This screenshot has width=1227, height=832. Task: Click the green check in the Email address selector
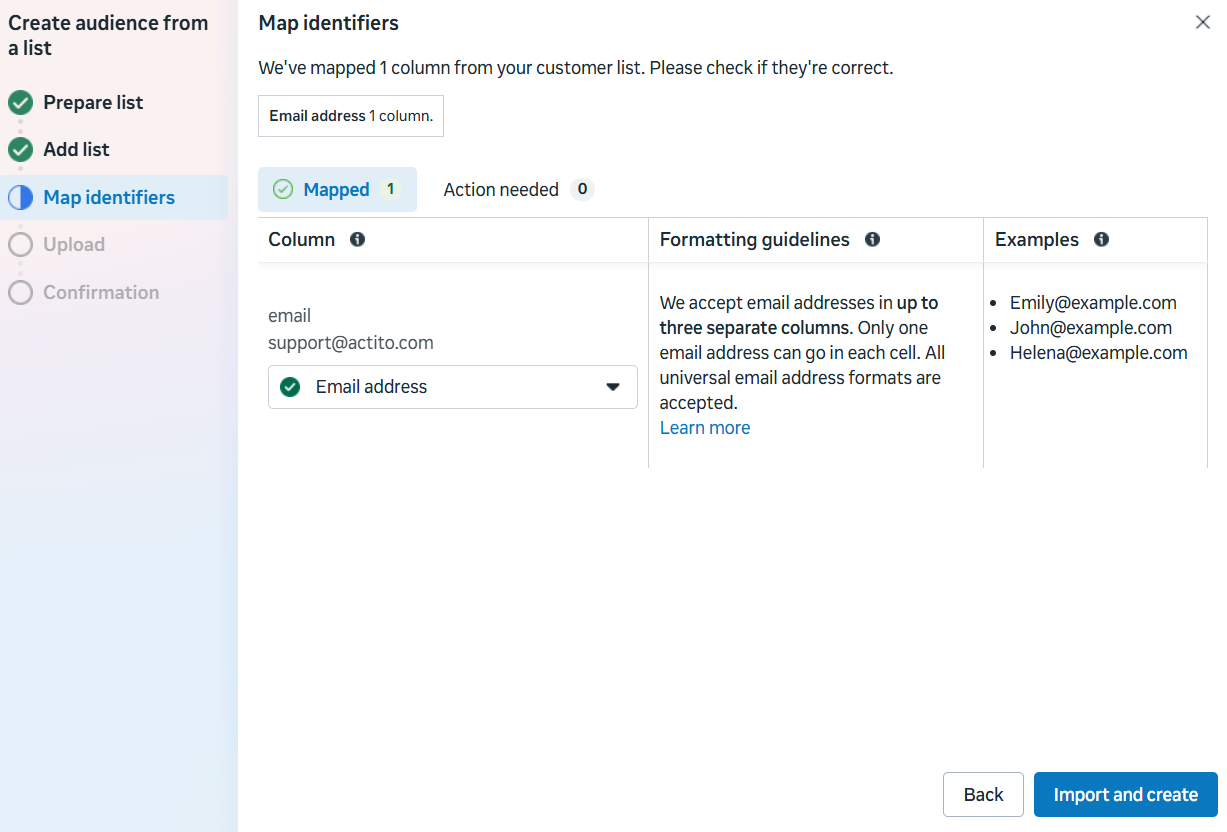point(289,386)
